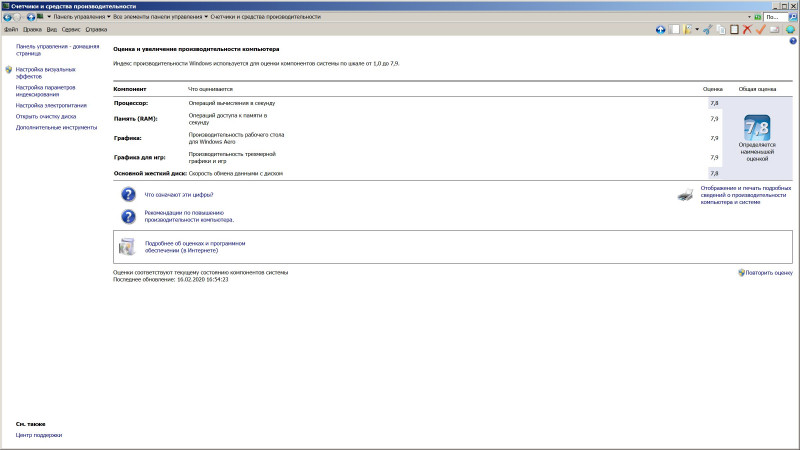Screen dimensions: 800x450
Task: Click the red X Delete toolbar icon
Action: pyautogui.click(x=747, y=30)
